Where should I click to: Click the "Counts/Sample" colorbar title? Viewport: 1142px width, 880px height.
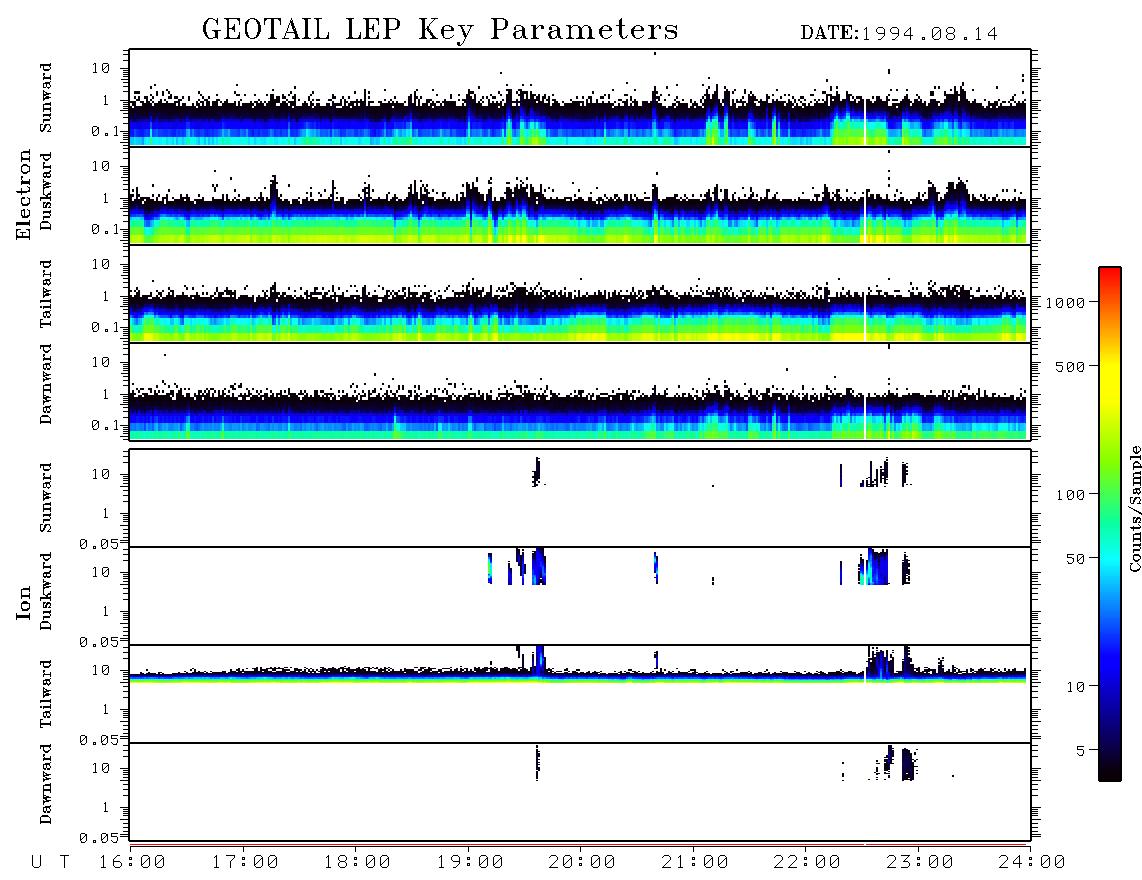pos(1134,508)
